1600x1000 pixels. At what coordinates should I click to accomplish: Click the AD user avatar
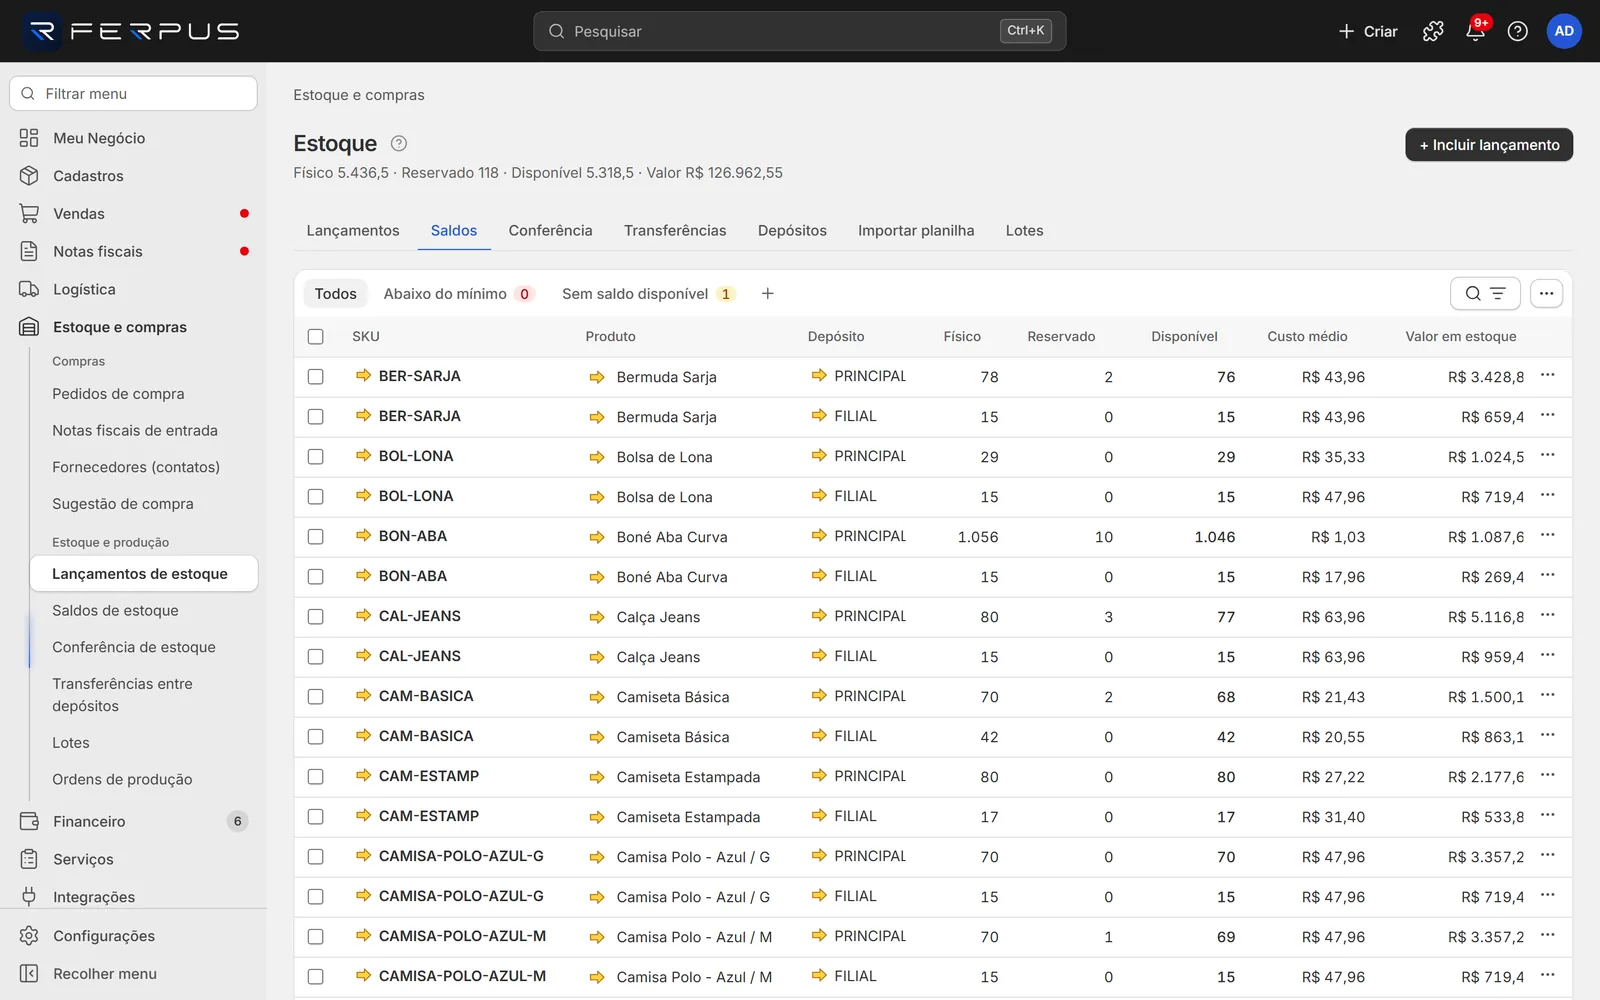(x=1564, y=31)
